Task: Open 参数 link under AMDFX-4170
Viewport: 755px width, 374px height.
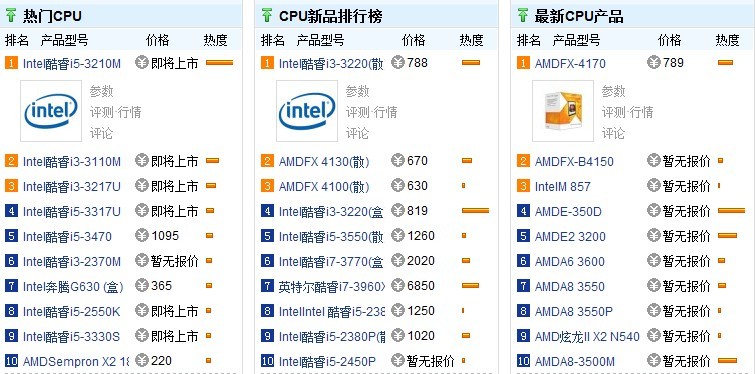Action: pos(613,91)
